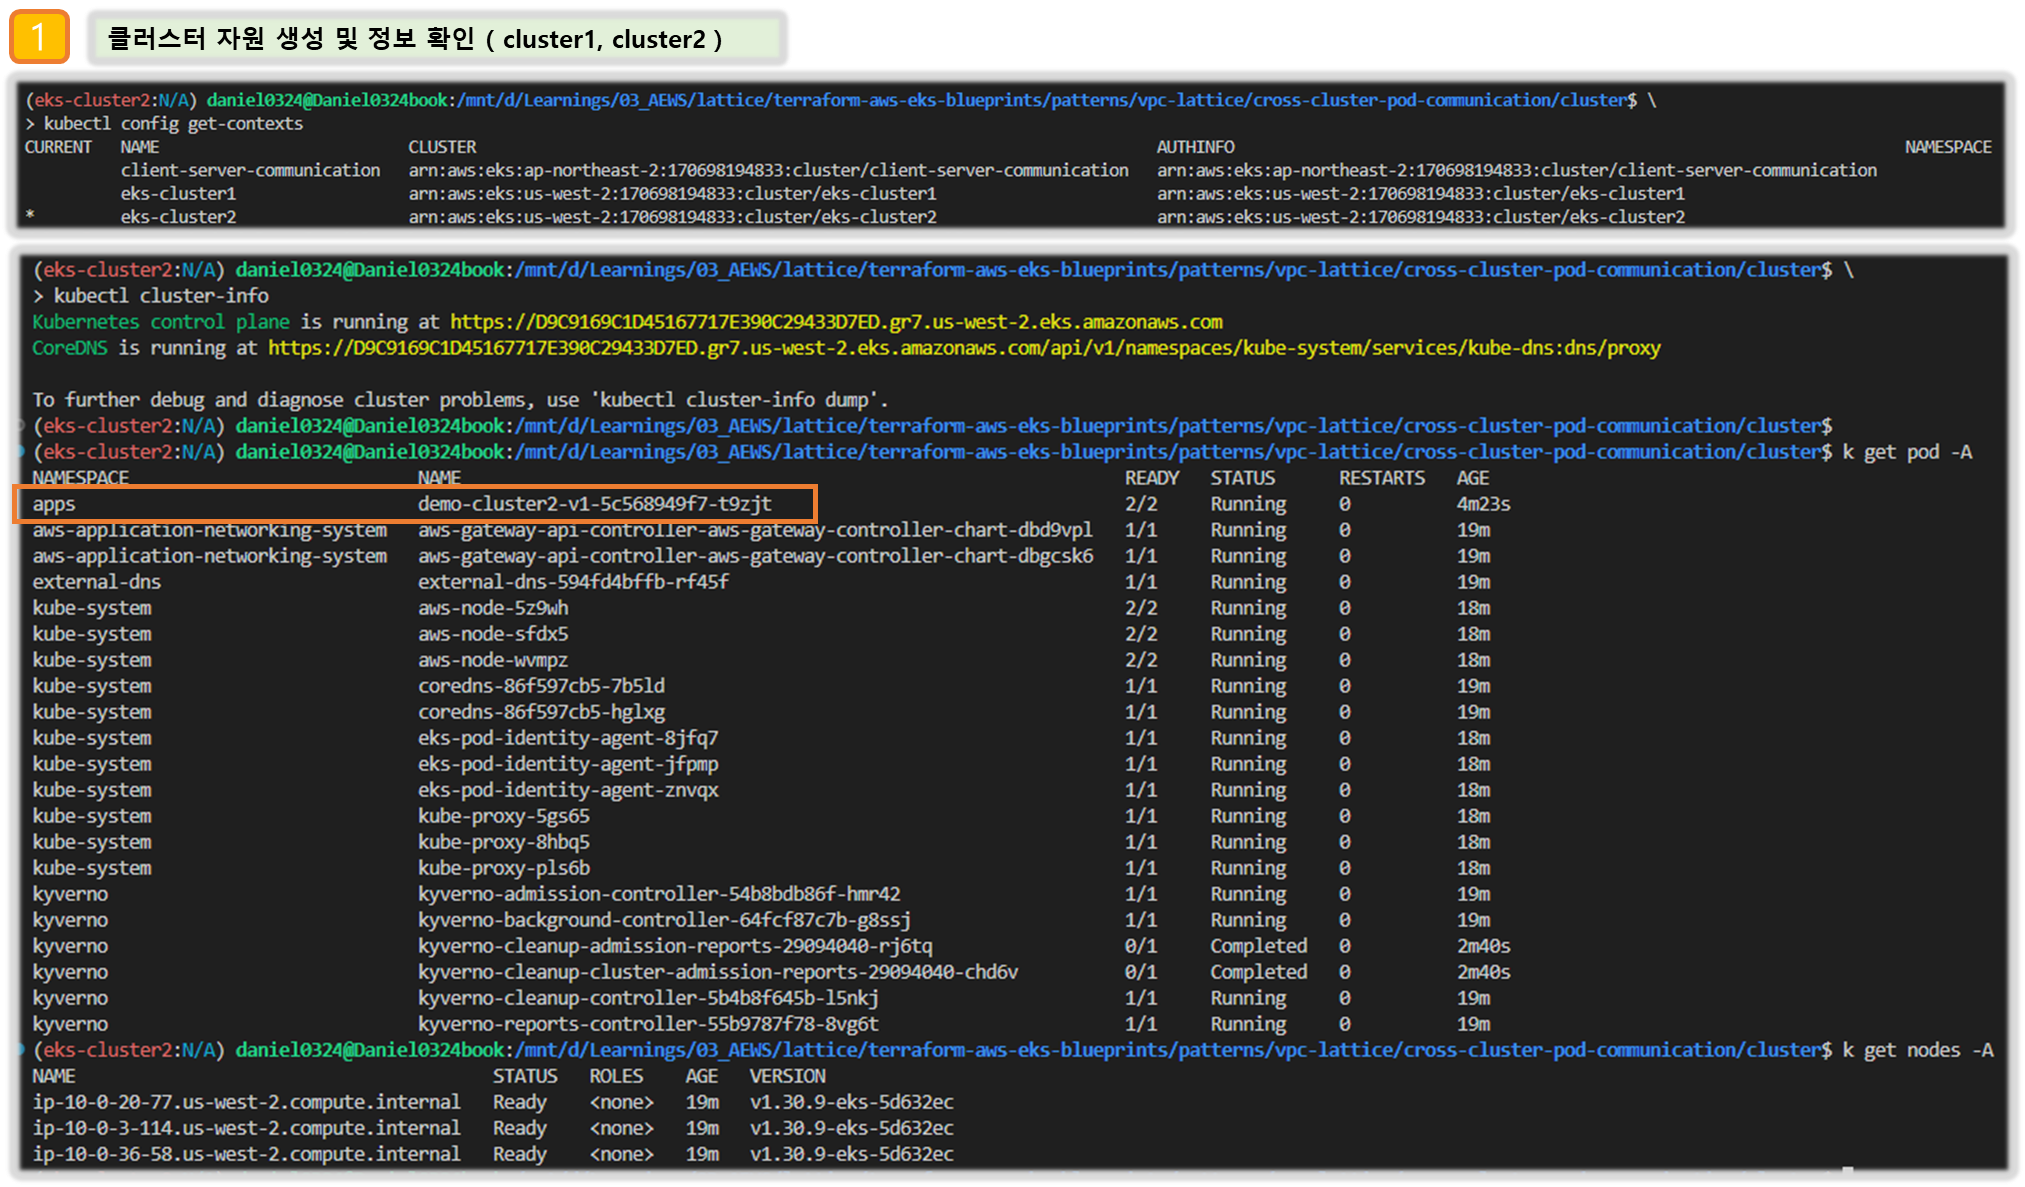Click the 'READY' column header of the pod table
Image resolution: width=2025 pixels, height=1187 pixels.
tap(1152, 478)
